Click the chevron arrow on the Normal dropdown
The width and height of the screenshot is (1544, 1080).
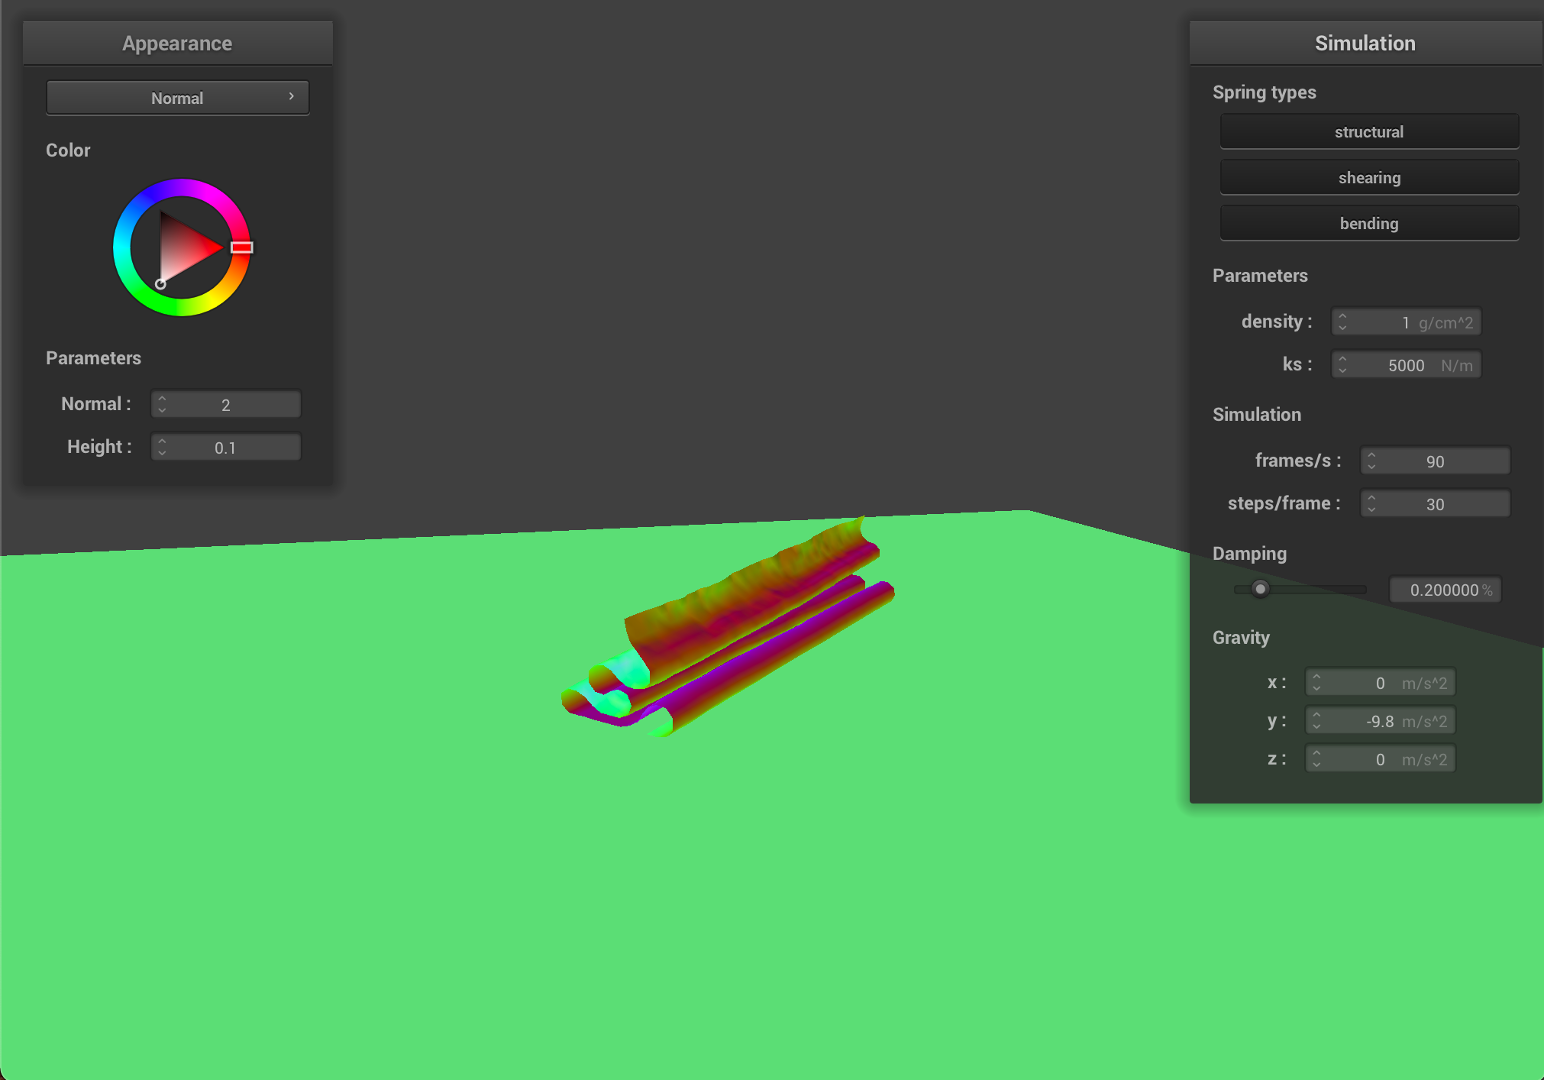pos(291,97)
